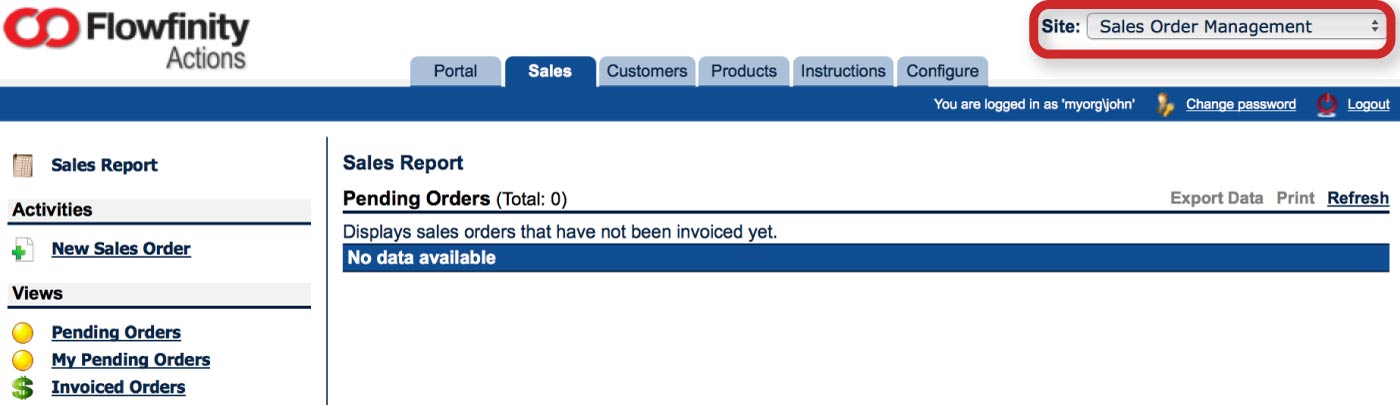The height and width of the screenshot is (405, 1400).
Task: Open the My Pending Orders view
Action: [131, 360]
